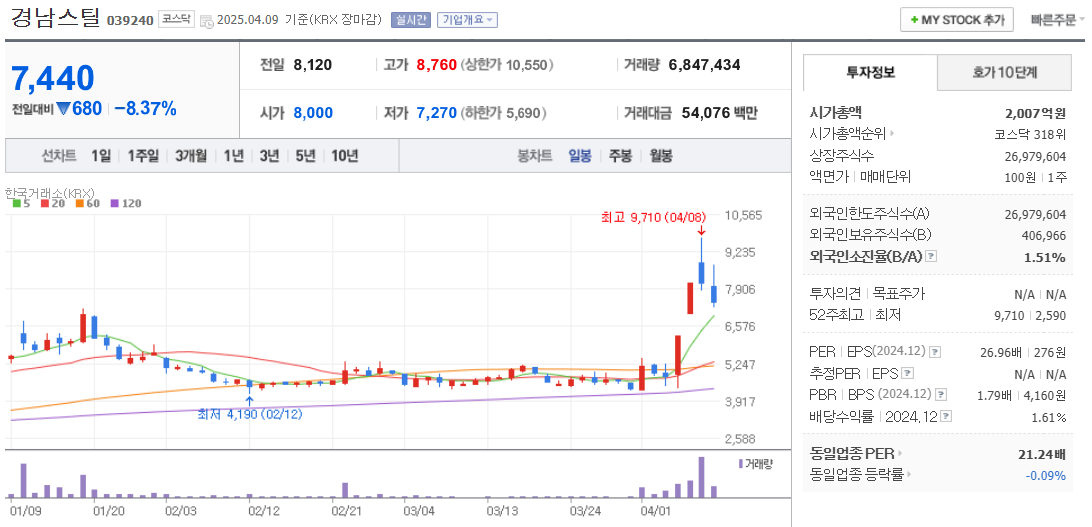Click the 최고 9,710 (04/08) chart marker
The height and width of the screenshot is (527, 1092).
653,218
